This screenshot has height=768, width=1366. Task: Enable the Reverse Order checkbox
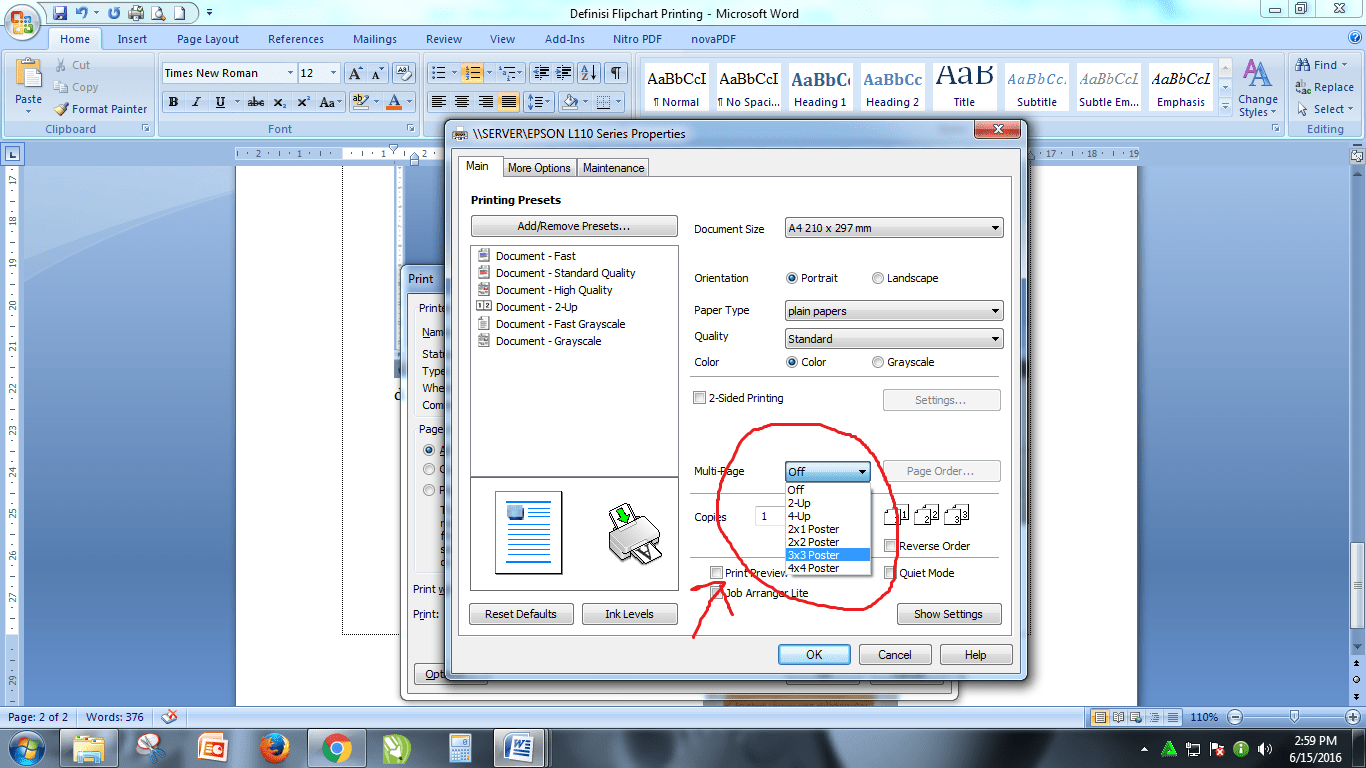tap(890, 546)
